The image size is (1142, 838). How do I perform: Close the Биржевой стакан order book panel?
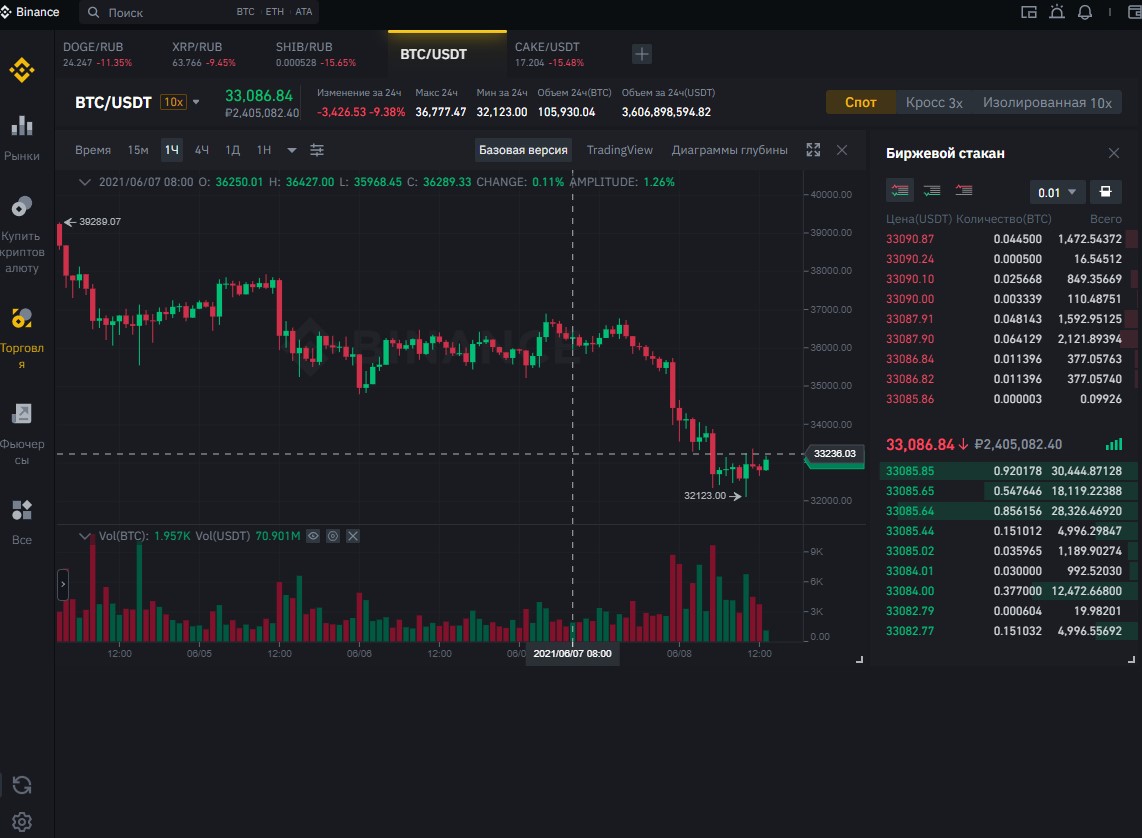click(x=1114, y=153)
